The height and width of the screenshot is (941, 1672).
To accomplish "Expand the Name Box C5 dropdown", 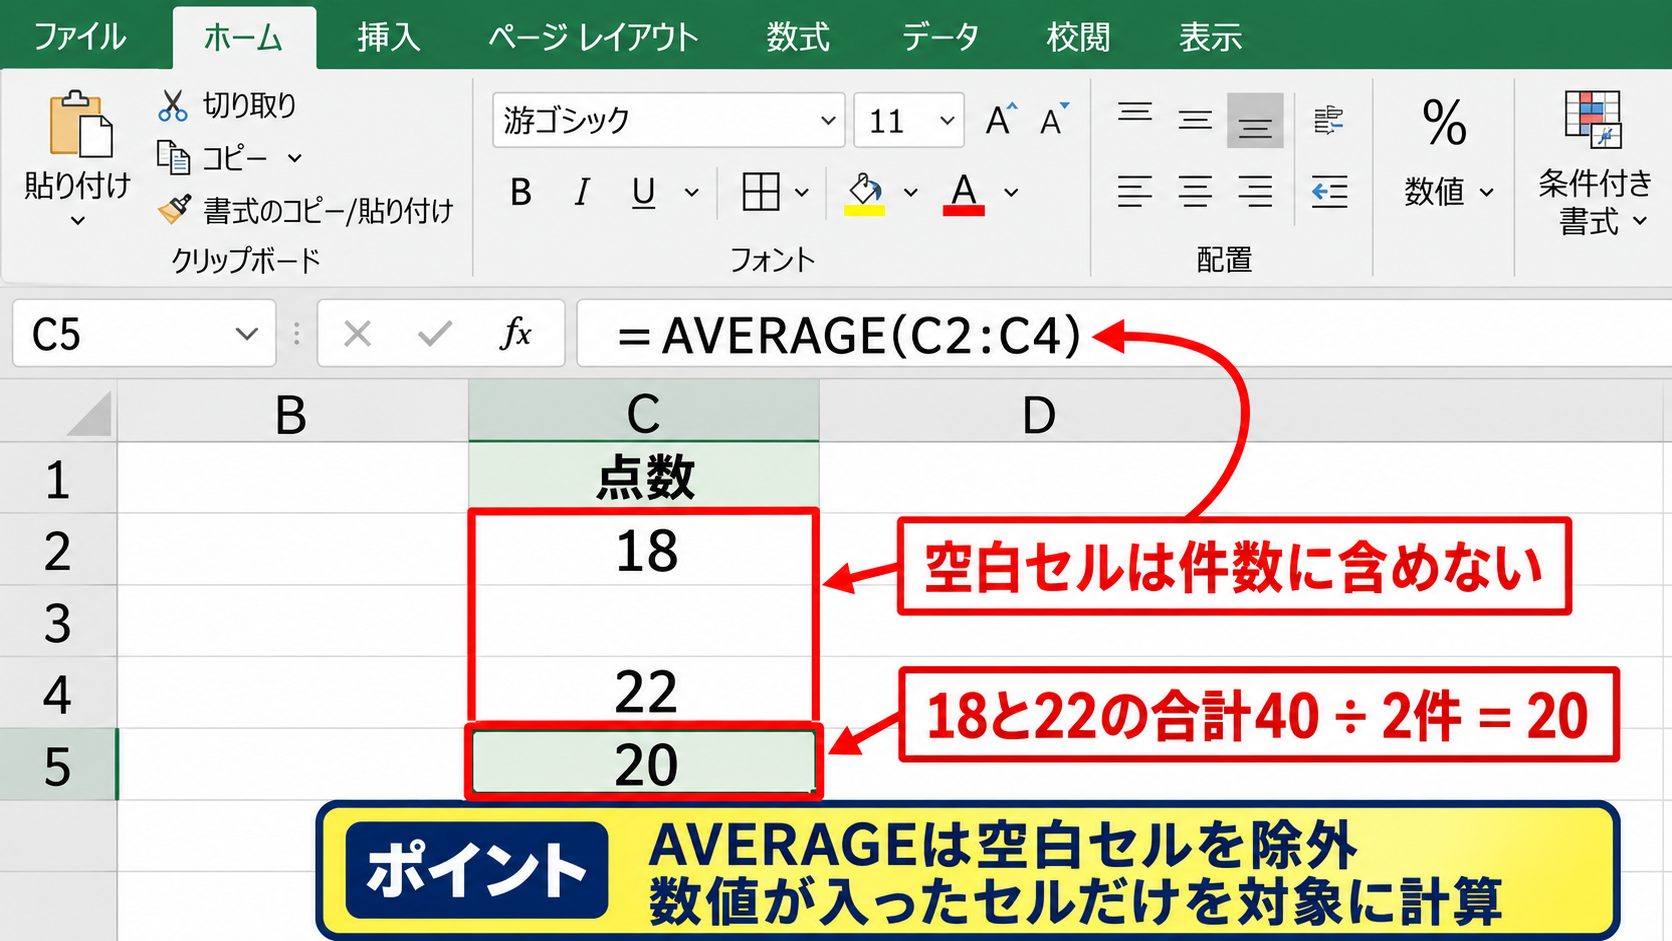I will point(246,334).
